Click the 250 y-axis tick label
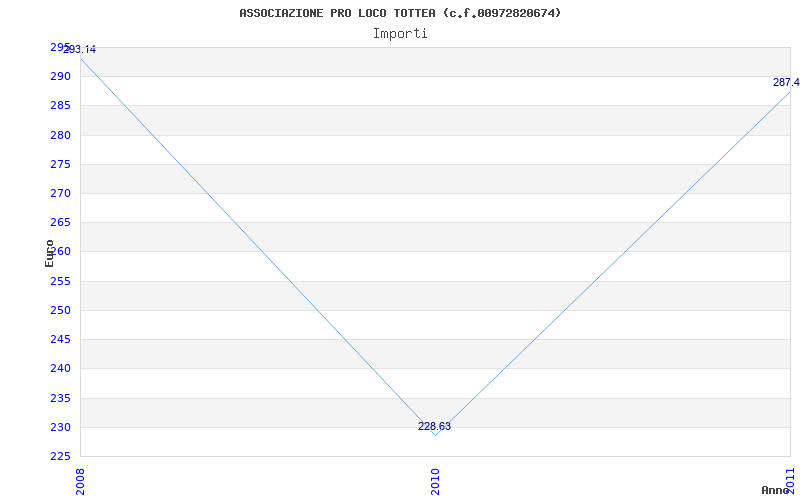Image resolution: width=800 pixels, height=500 pixels. [60, 310]
